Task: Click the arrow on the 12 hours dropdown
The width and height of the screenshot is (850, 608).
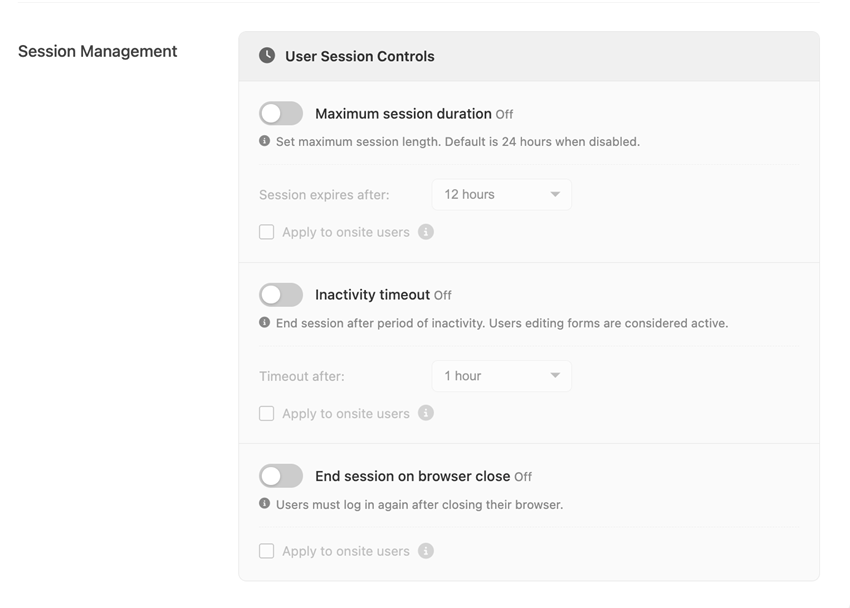Action: [x=555, y=194]
